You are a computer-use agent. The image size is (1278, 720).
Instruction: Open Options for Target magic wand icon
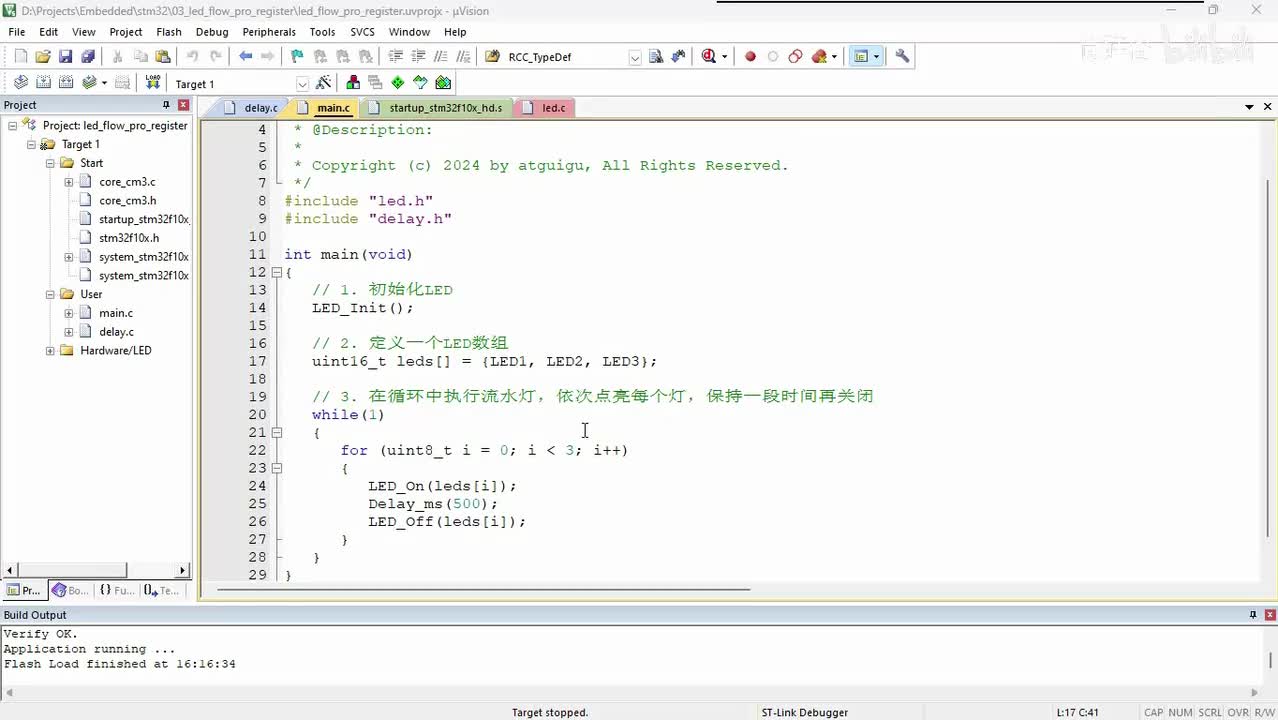pos(324,83)
